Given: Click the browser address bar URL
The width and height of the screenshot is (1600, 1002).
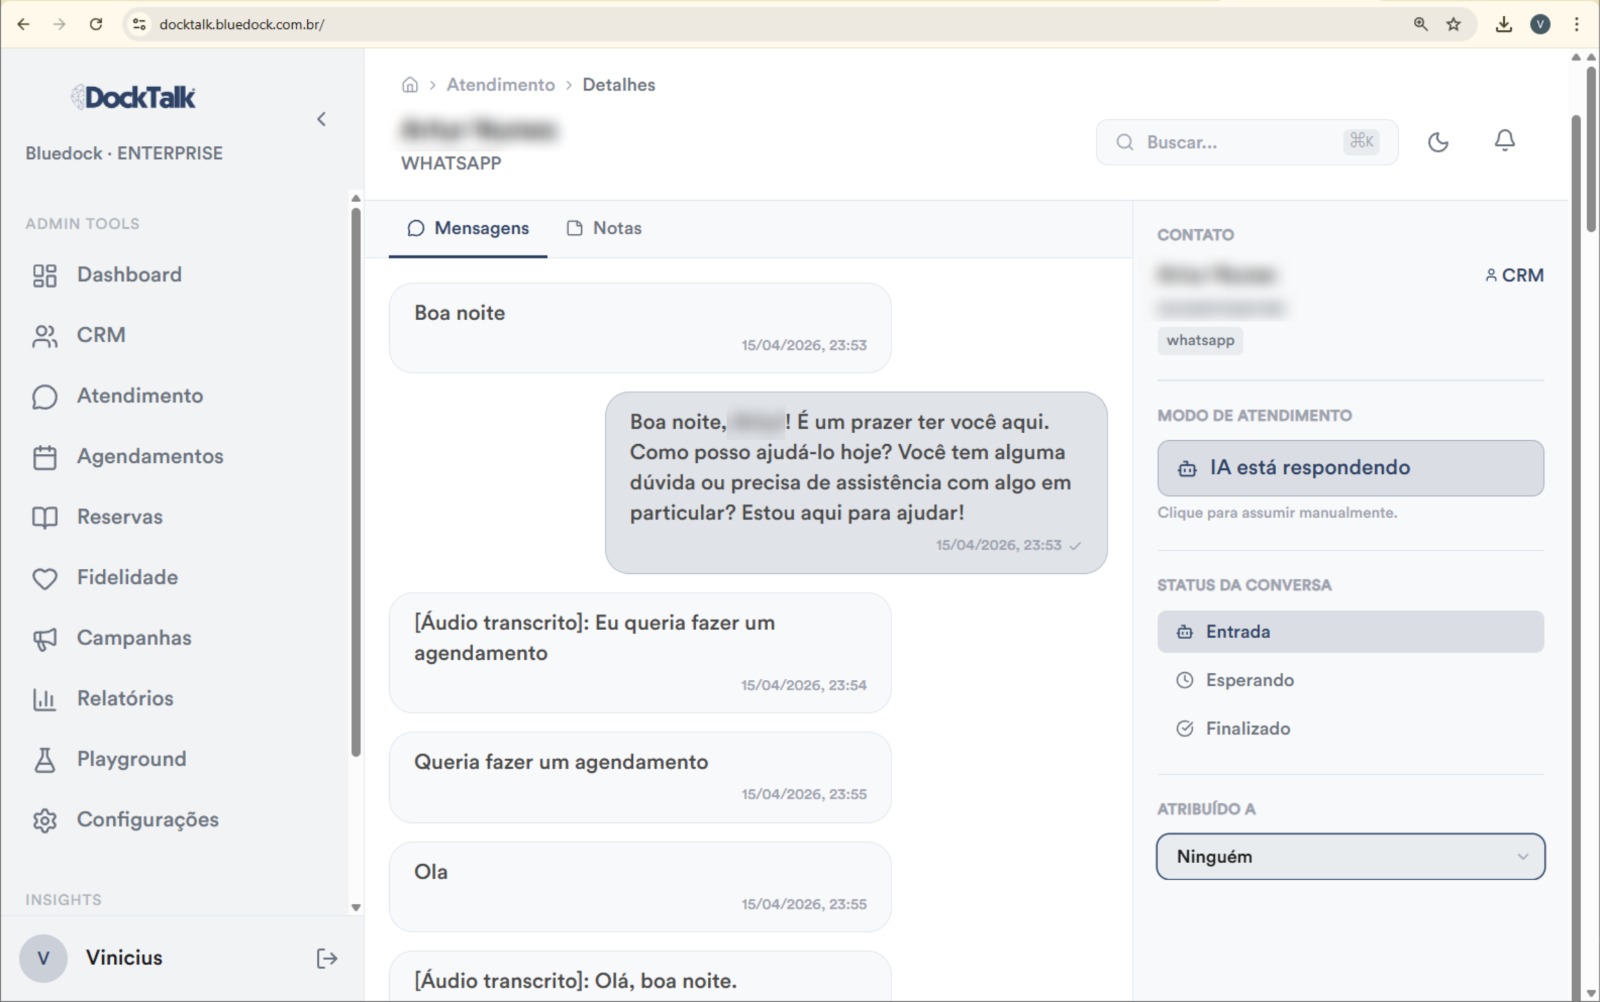Looking at the screenshot, I should point(242,24).
